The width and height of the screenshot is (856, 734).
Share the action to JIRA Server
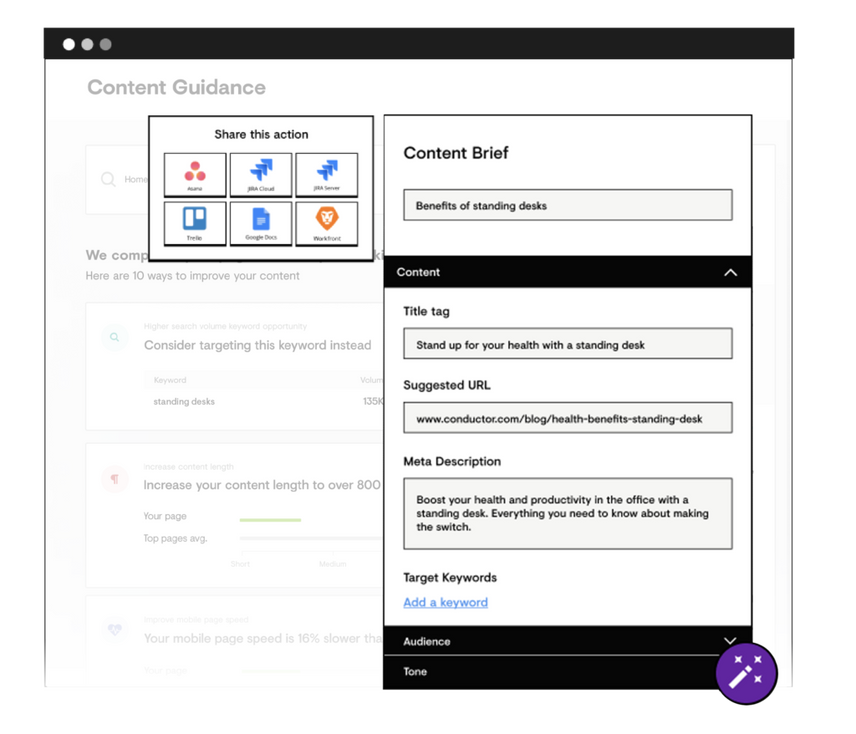point(326,175)
